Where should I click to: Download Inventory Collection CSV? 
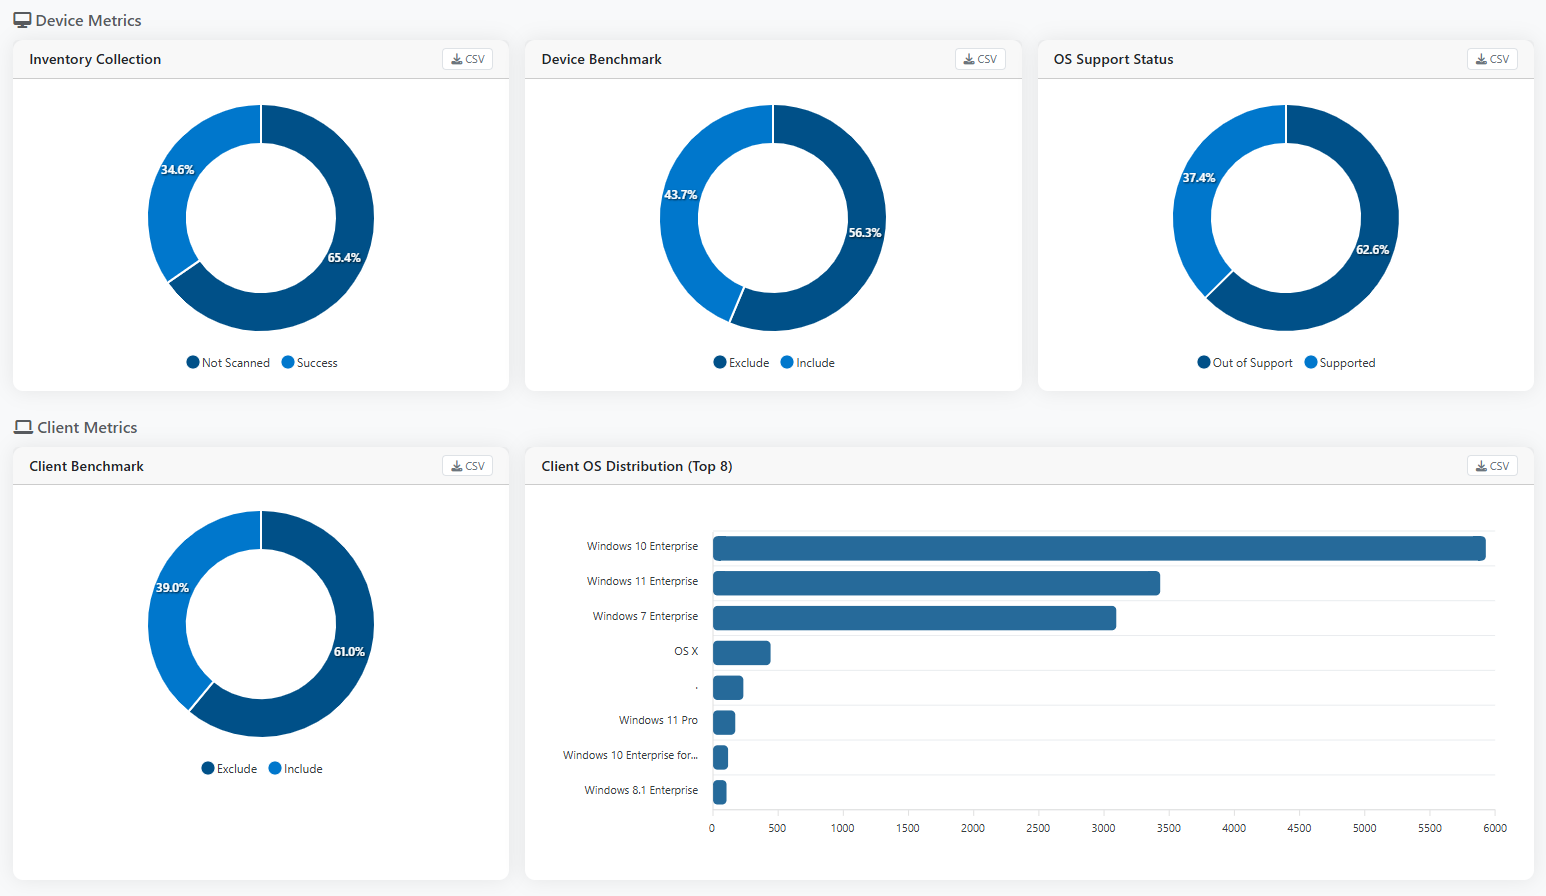pos(468,59)
